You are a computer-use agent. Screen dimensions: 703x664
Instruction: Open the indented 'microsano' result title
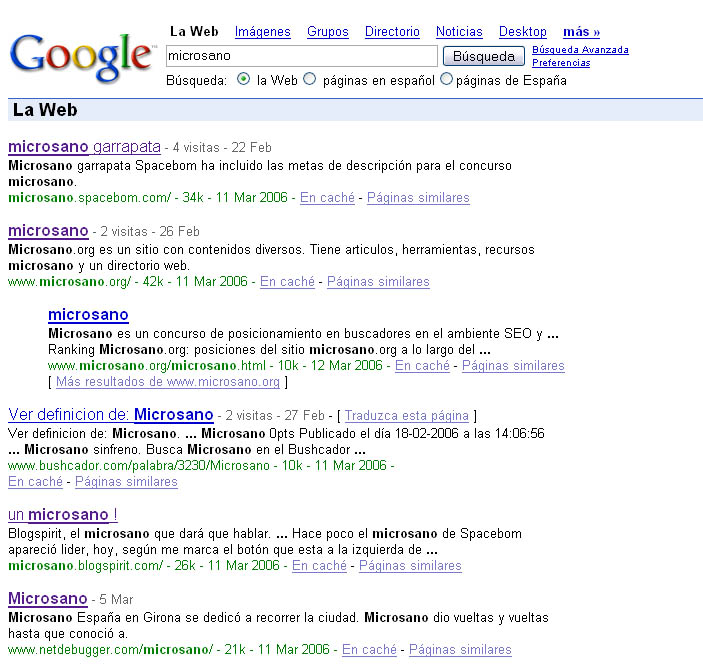(88, 315)
